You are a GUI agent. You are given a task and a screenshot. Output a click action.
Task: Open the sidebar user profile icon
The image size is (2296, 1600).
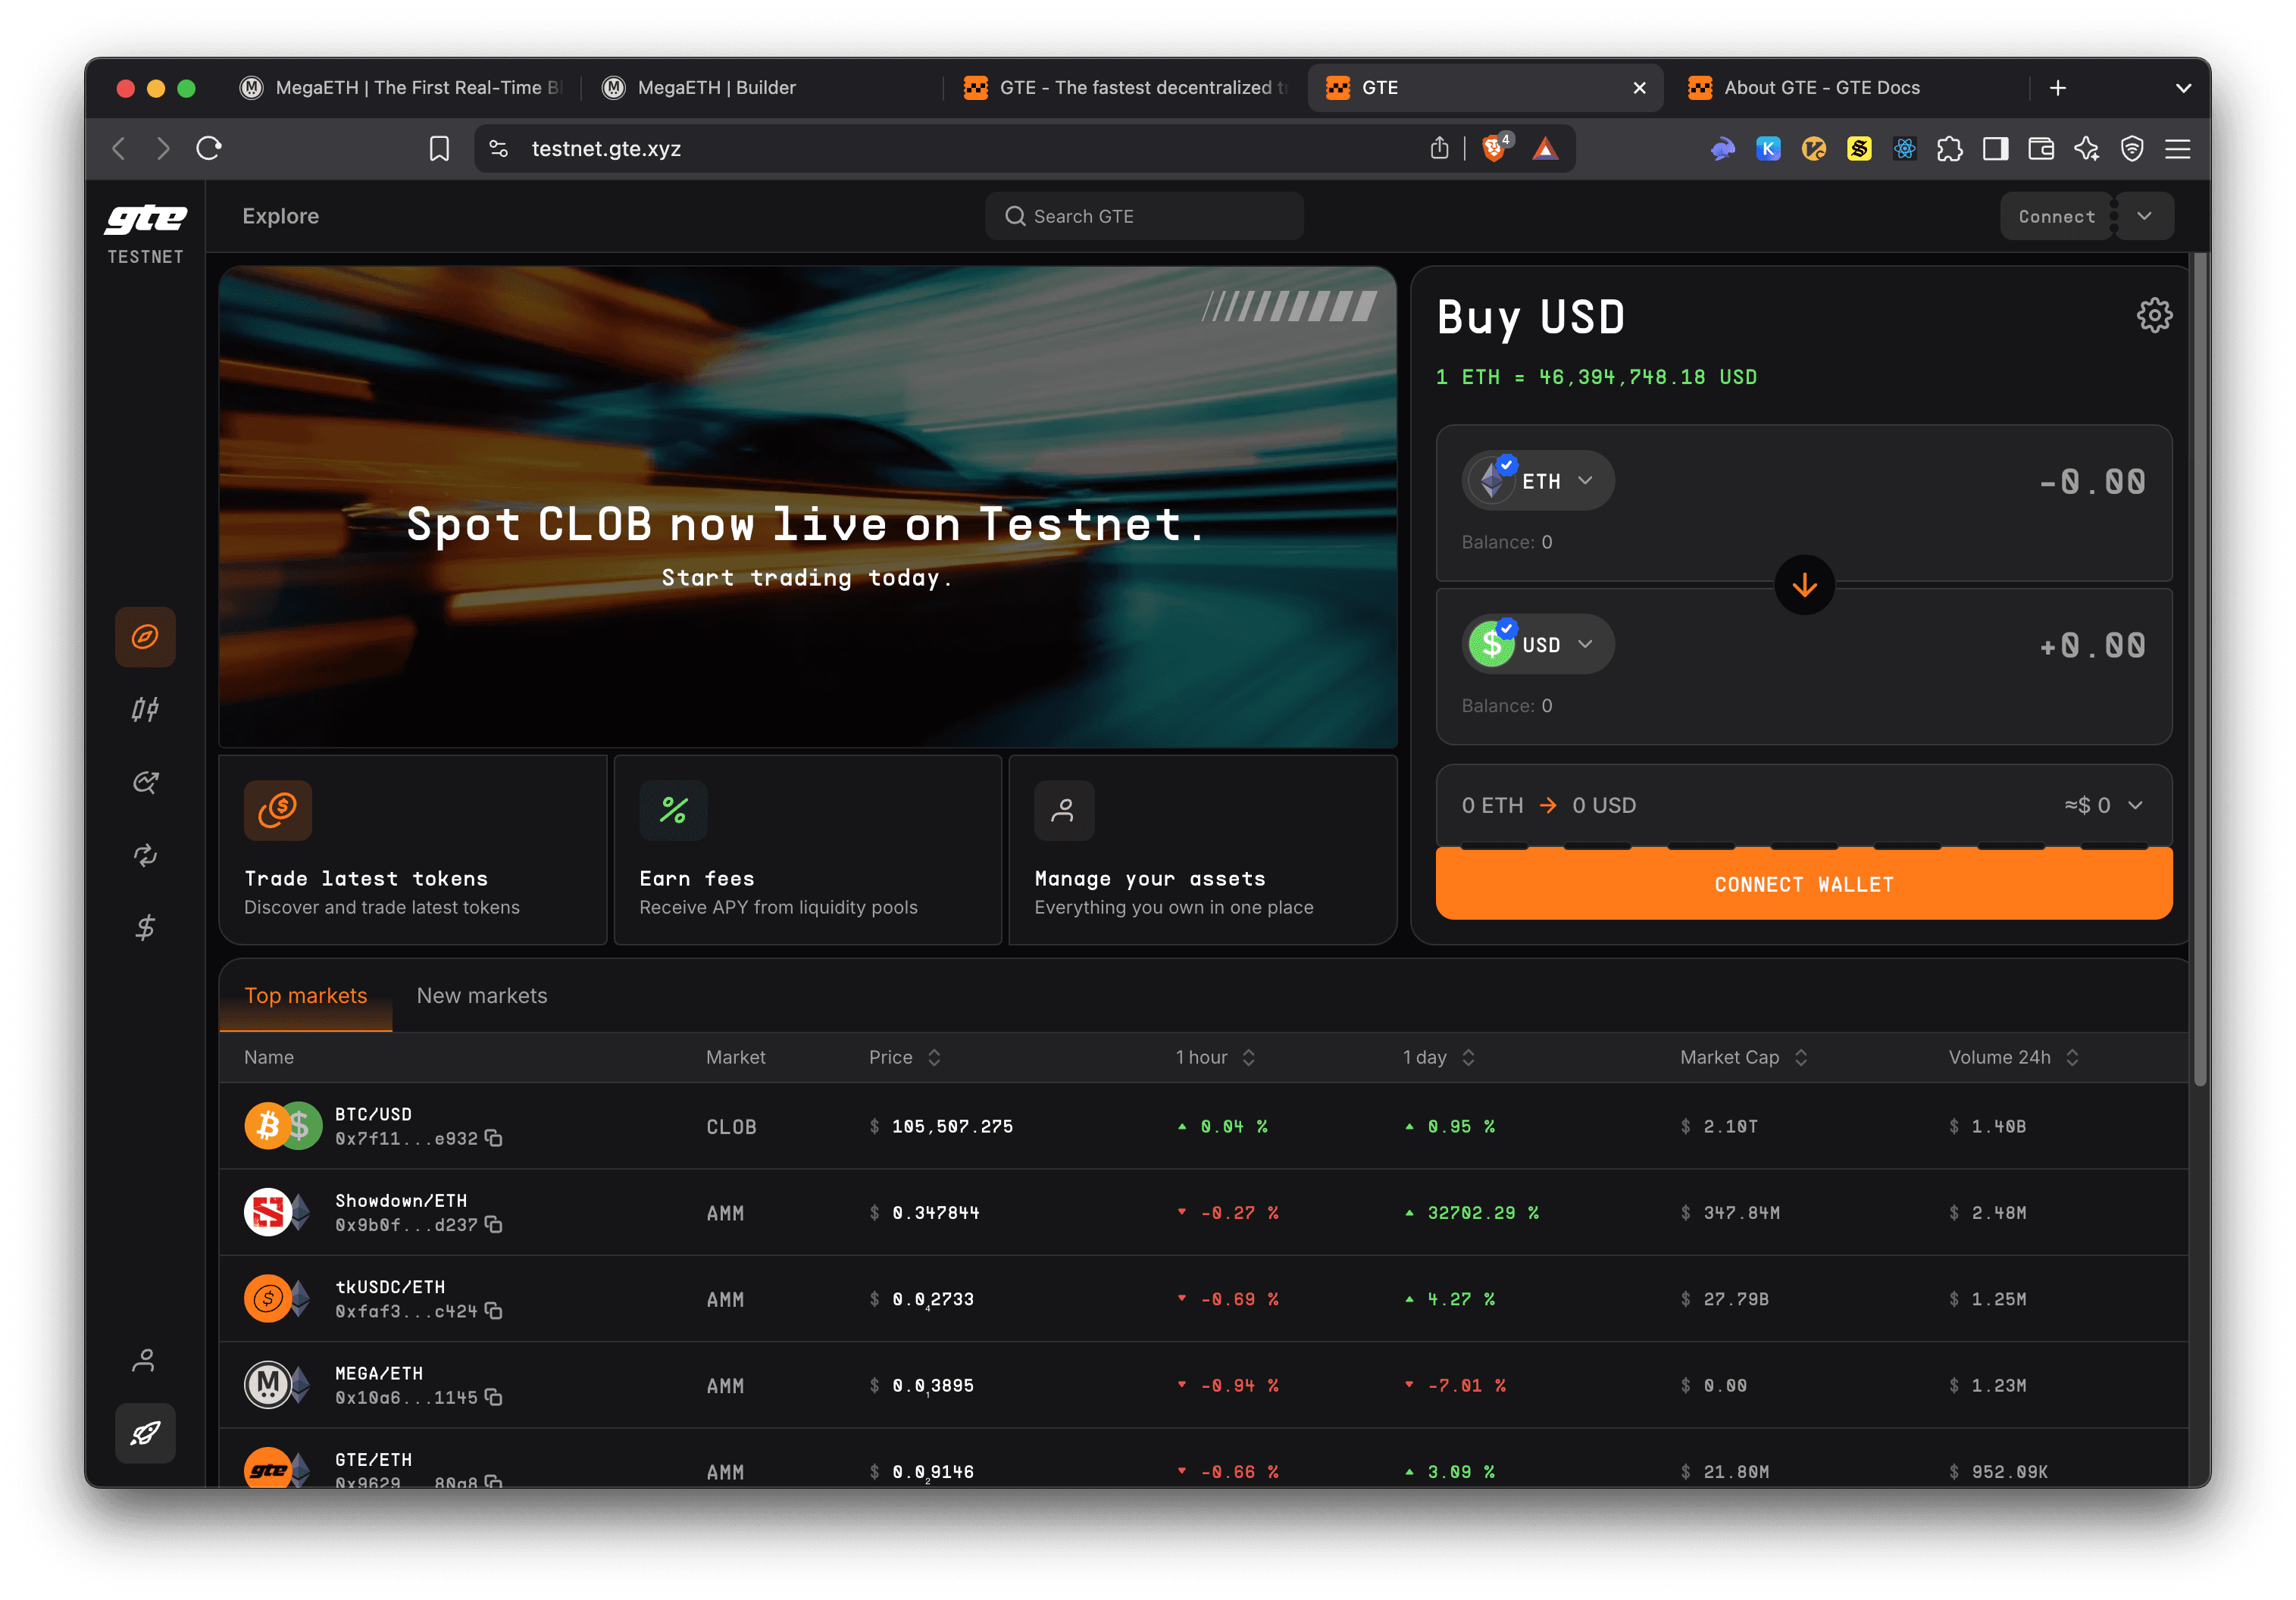tap(145, 1360)
